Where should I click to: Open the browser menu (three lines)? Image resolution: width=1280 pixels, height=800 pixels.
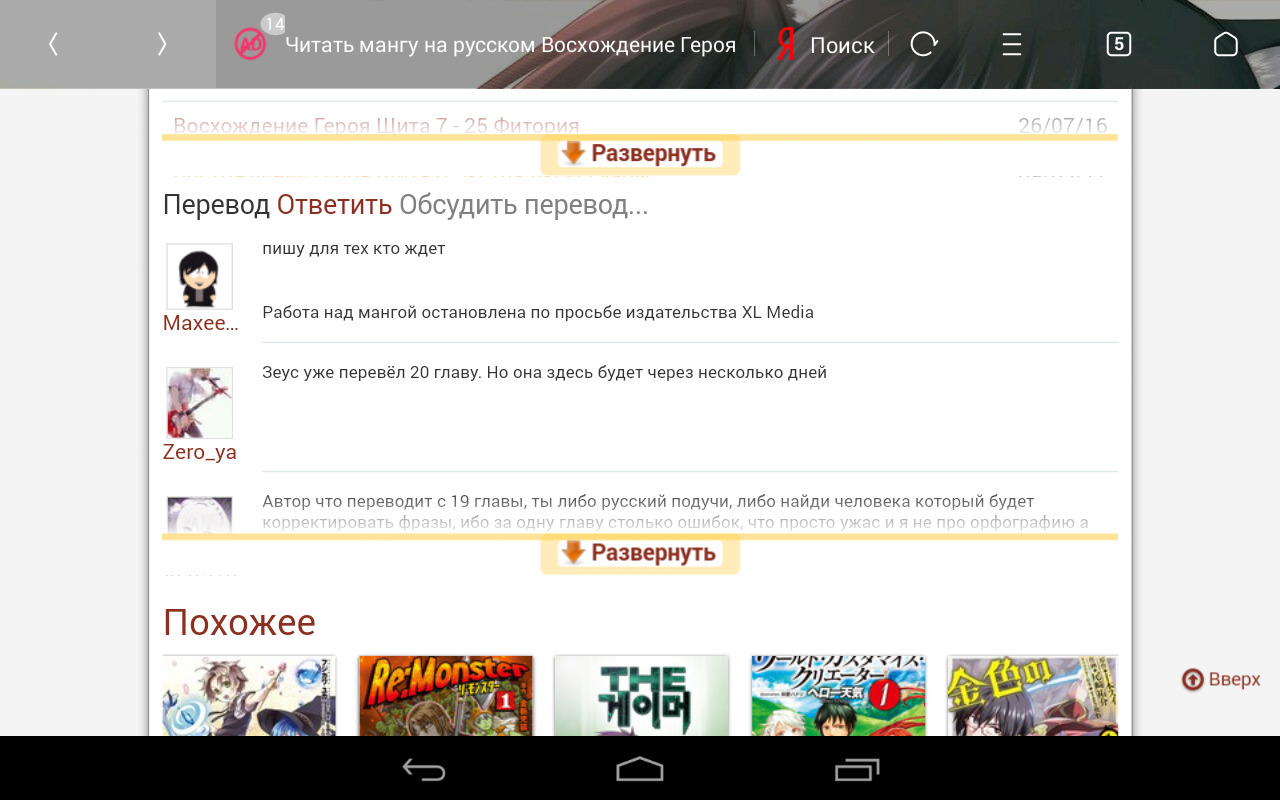tap(1012, 44)
